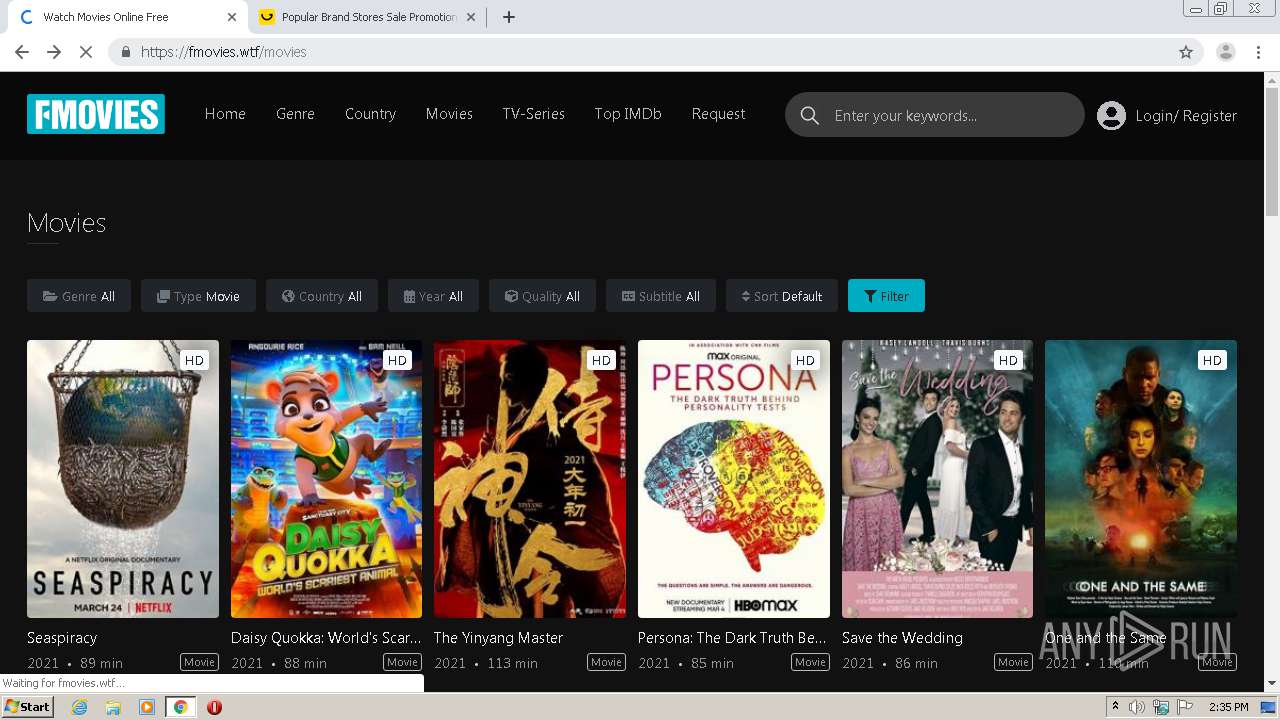Open File Explorer from taskbar
This screenshot has height=720, width=1280.
coord(113,707)
